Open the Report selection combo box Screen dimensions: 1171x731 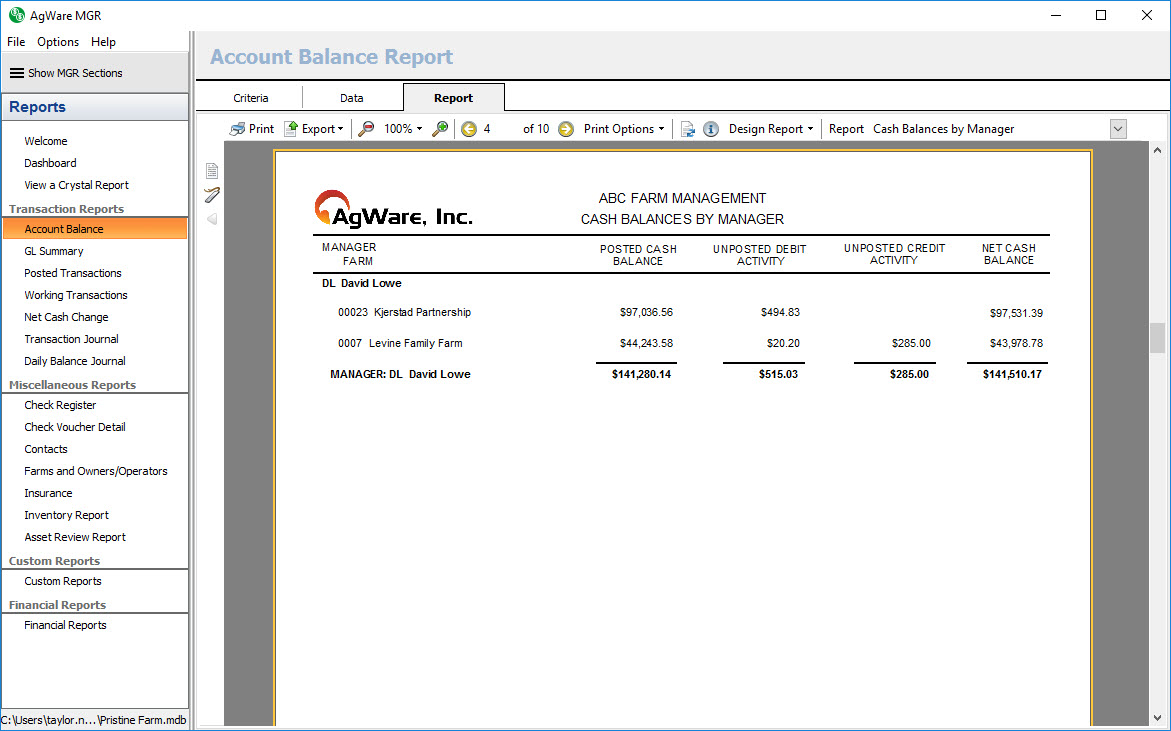(1118, 129)
